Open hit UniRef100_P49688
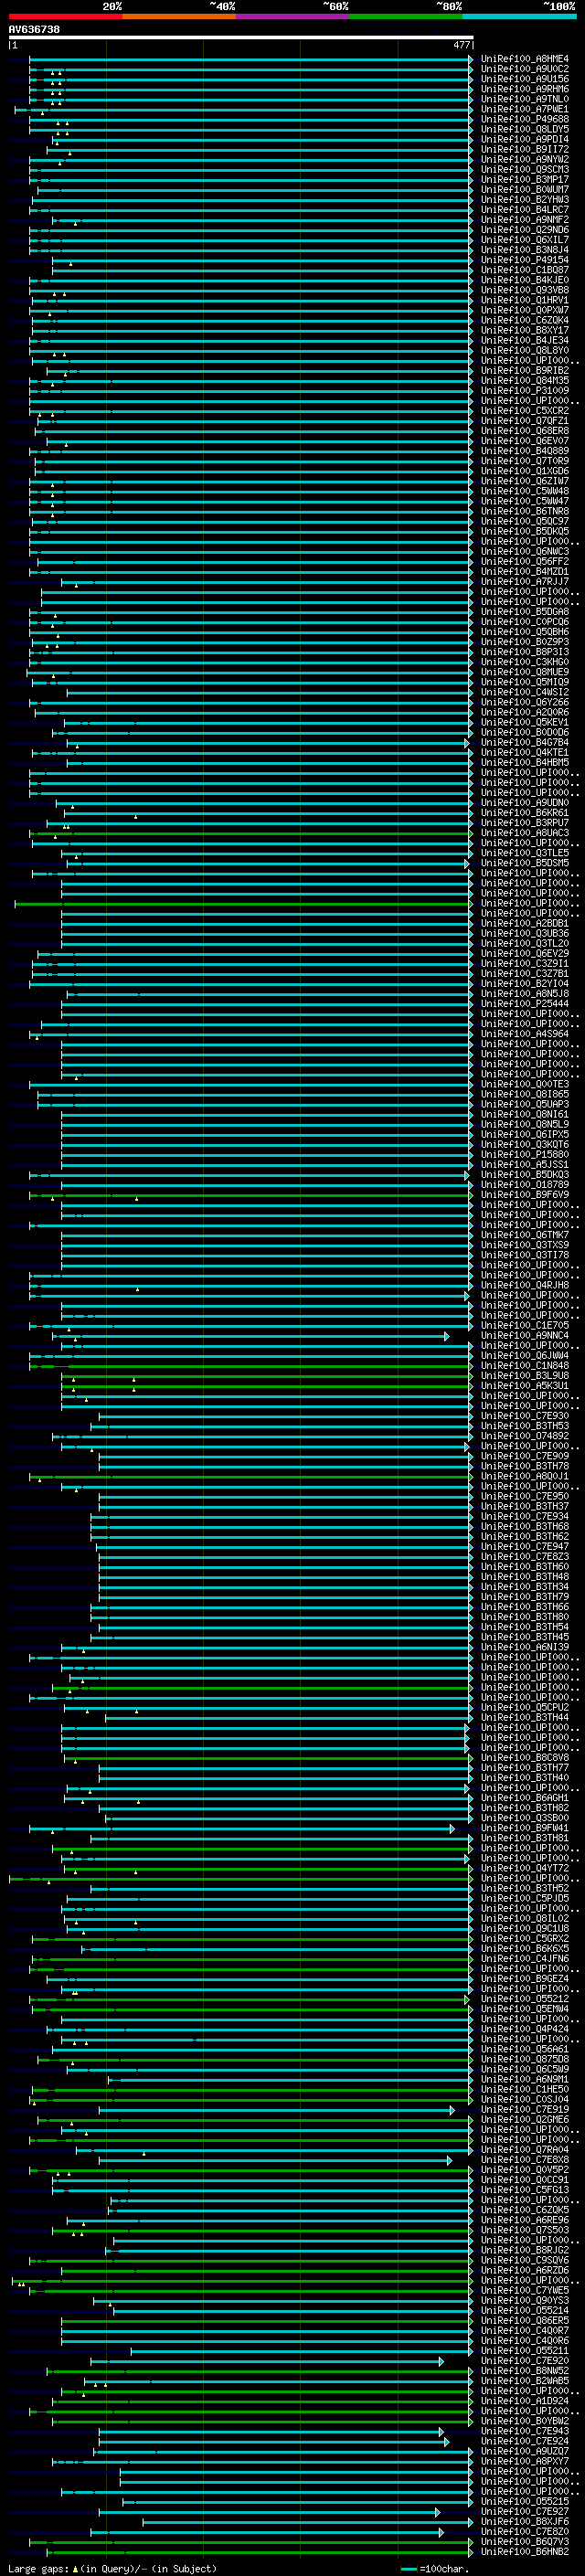This screenshot has height=2576, width=585. tap(525, 119)
